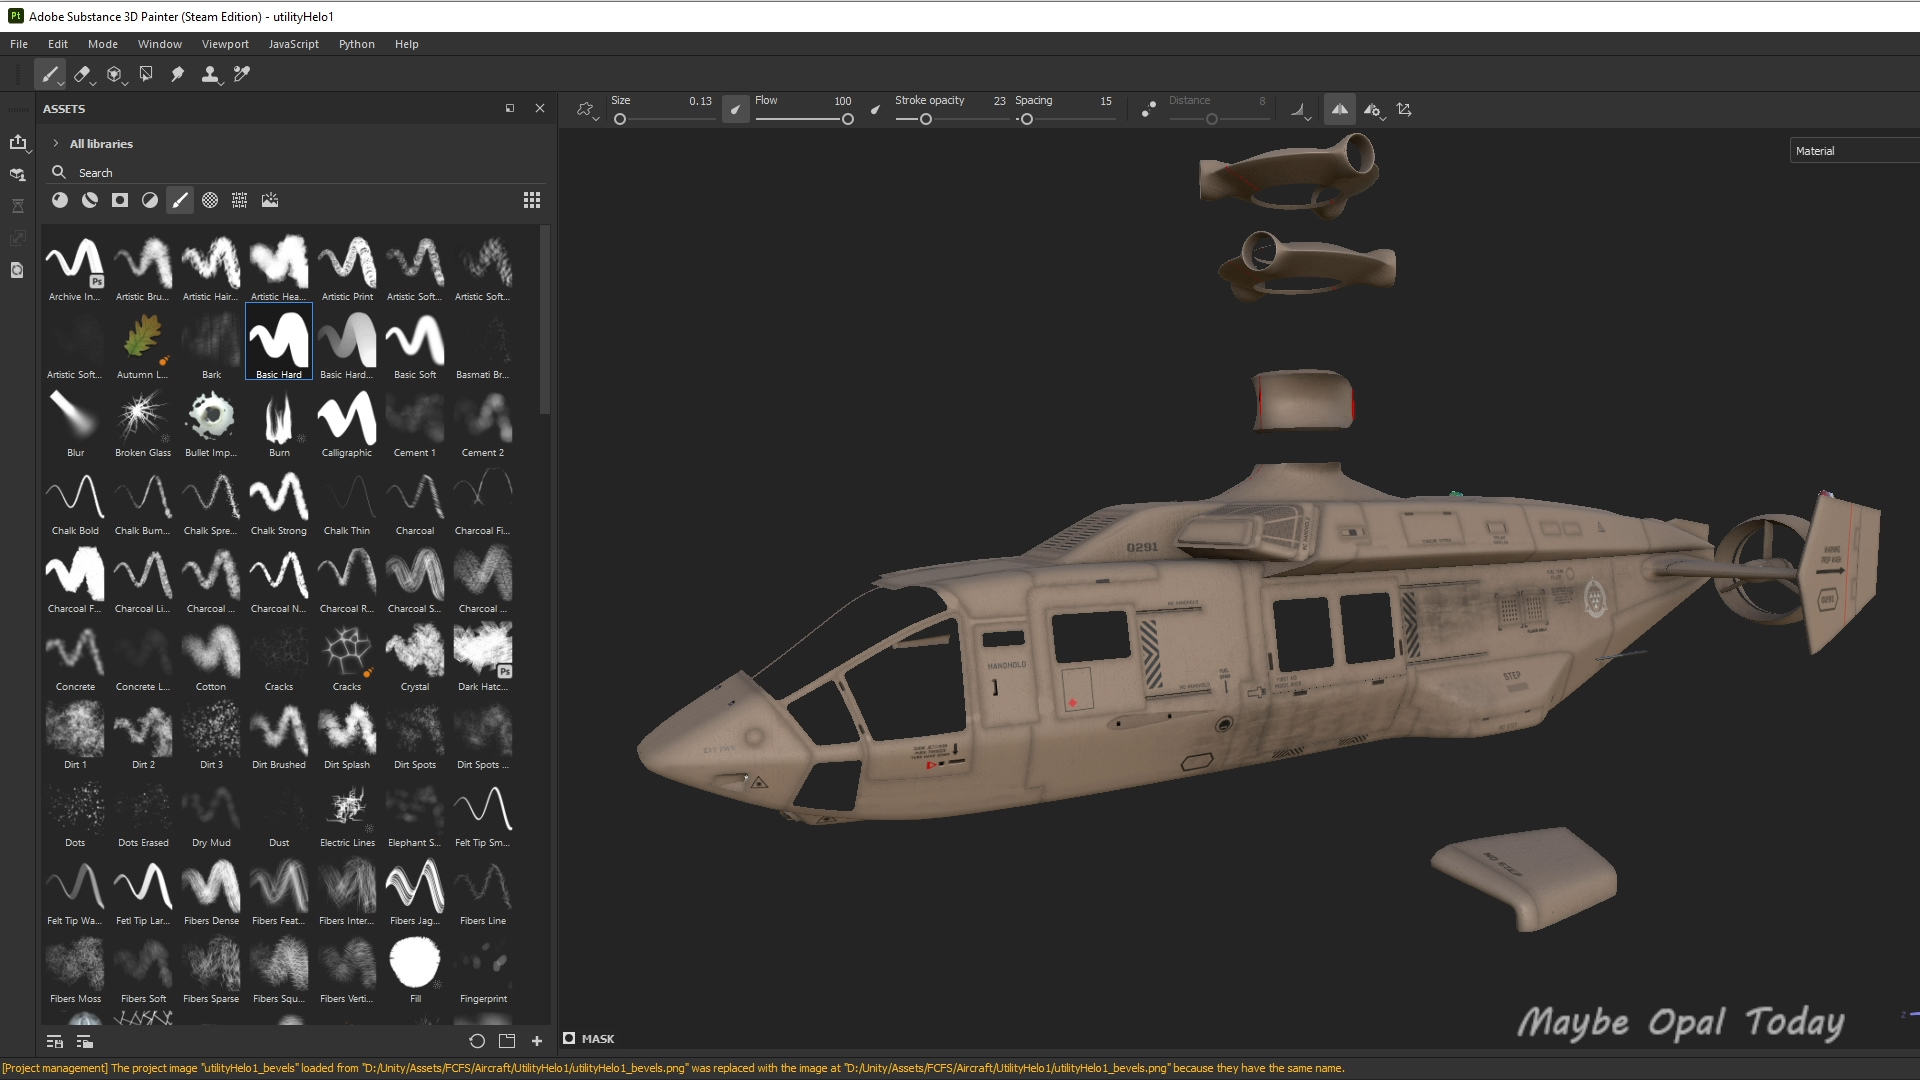Open the Help menu
The height and width of the screenshot is (1080, 1920).
tap(406, 44)
